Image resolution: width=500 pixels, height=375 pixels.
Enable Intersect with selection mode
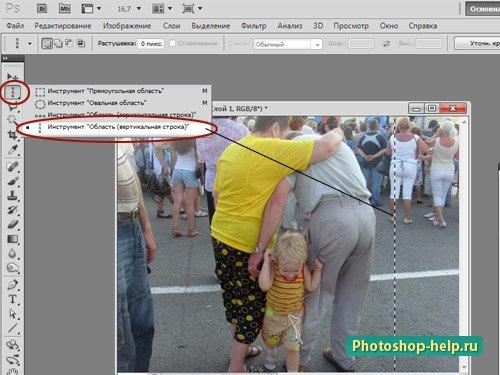[x=80, y=43]
